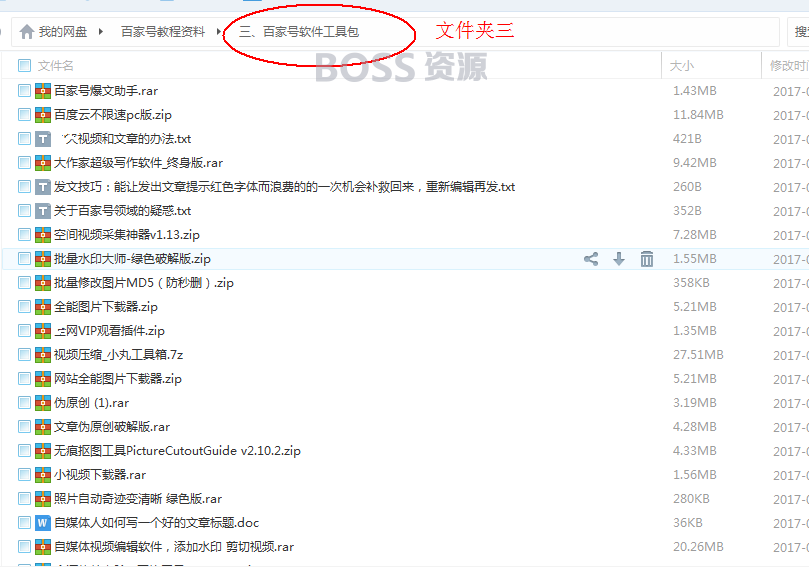809x580 pixels.
Task: Click archive icon of 自媒体视频编辑软件 rar
Action: 43,546
